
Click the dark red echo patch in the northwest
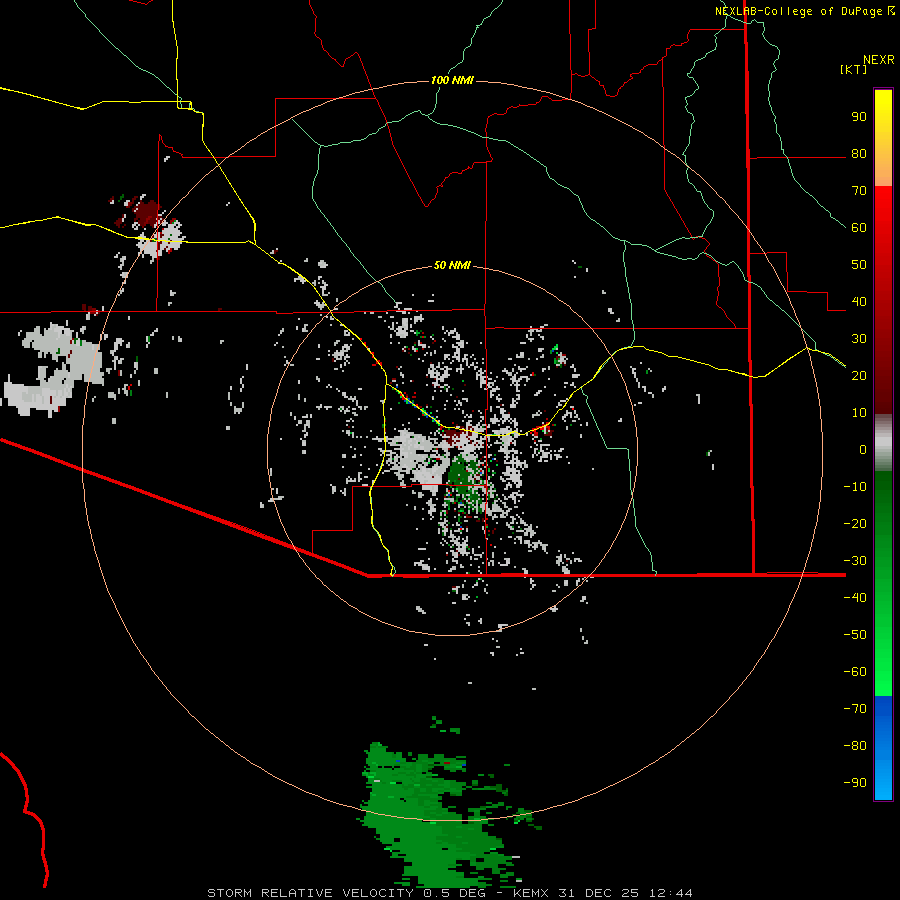145,212
